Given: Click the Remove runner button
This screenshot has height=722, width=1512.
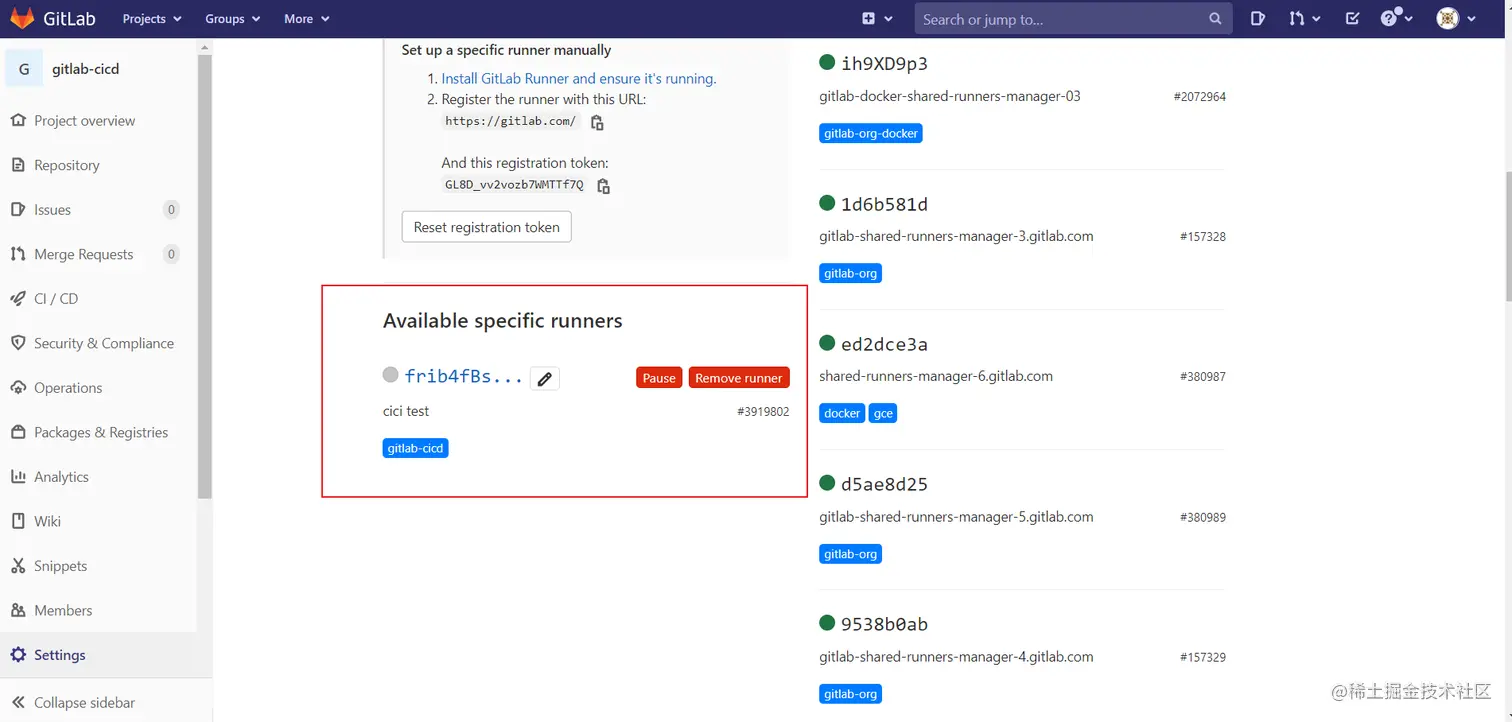Looking at the screenshot, I should point(739,378).
